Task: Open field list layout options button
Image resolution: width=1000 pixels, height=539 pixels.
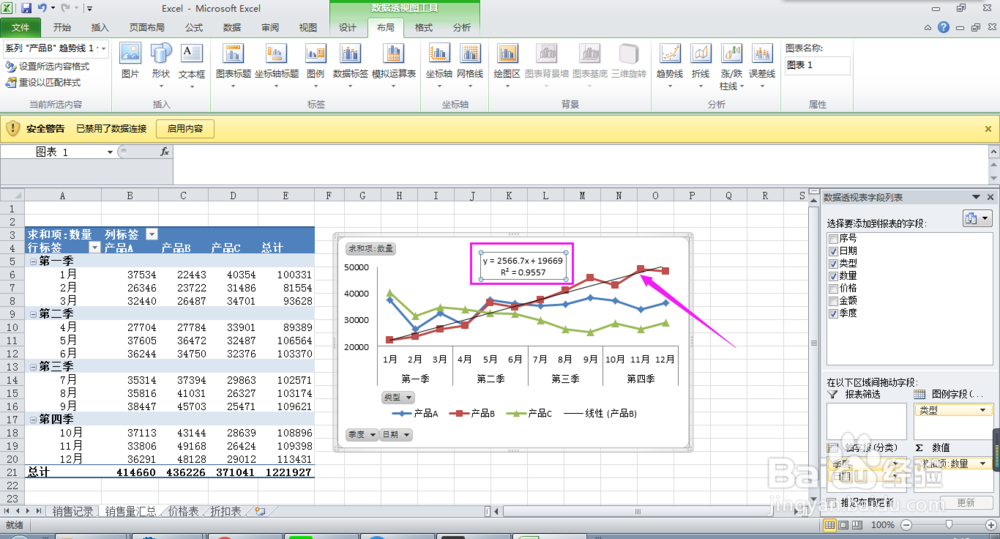Action: 977,218
